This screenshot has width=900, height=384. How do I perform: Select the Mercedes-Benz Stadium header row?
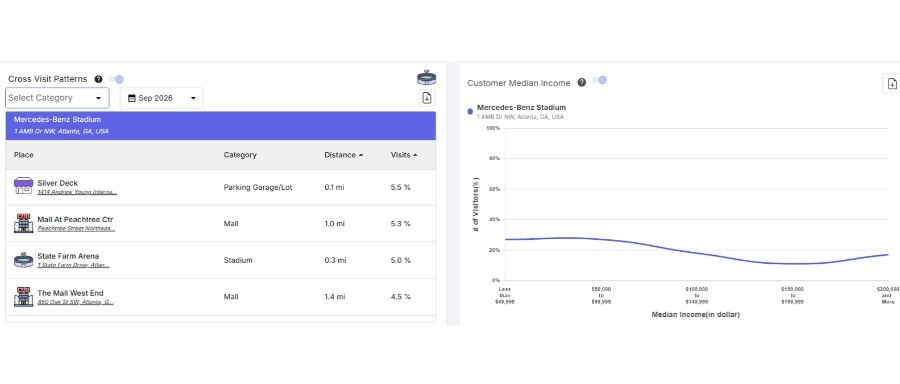coord(220,126)
